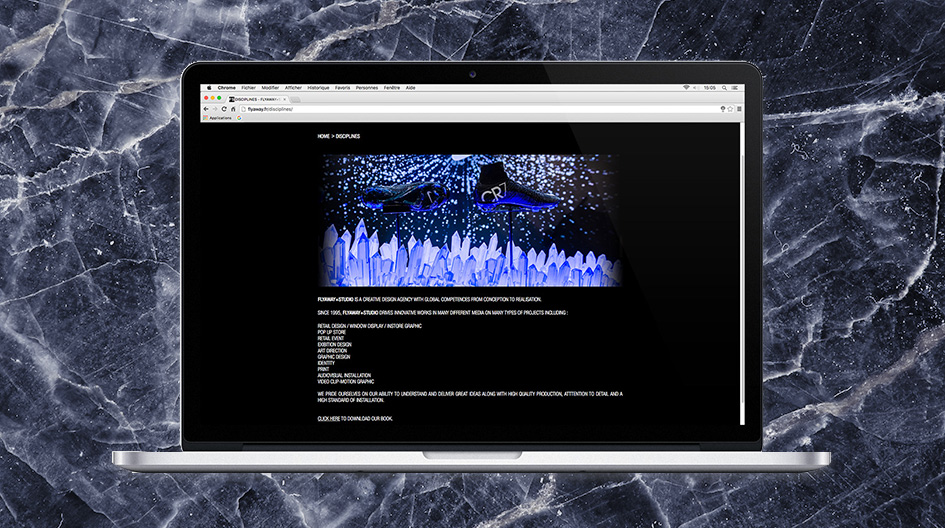Open Applications in bookmarks bar
Viewport: 945px width, 528px height.
click(218, 118)
